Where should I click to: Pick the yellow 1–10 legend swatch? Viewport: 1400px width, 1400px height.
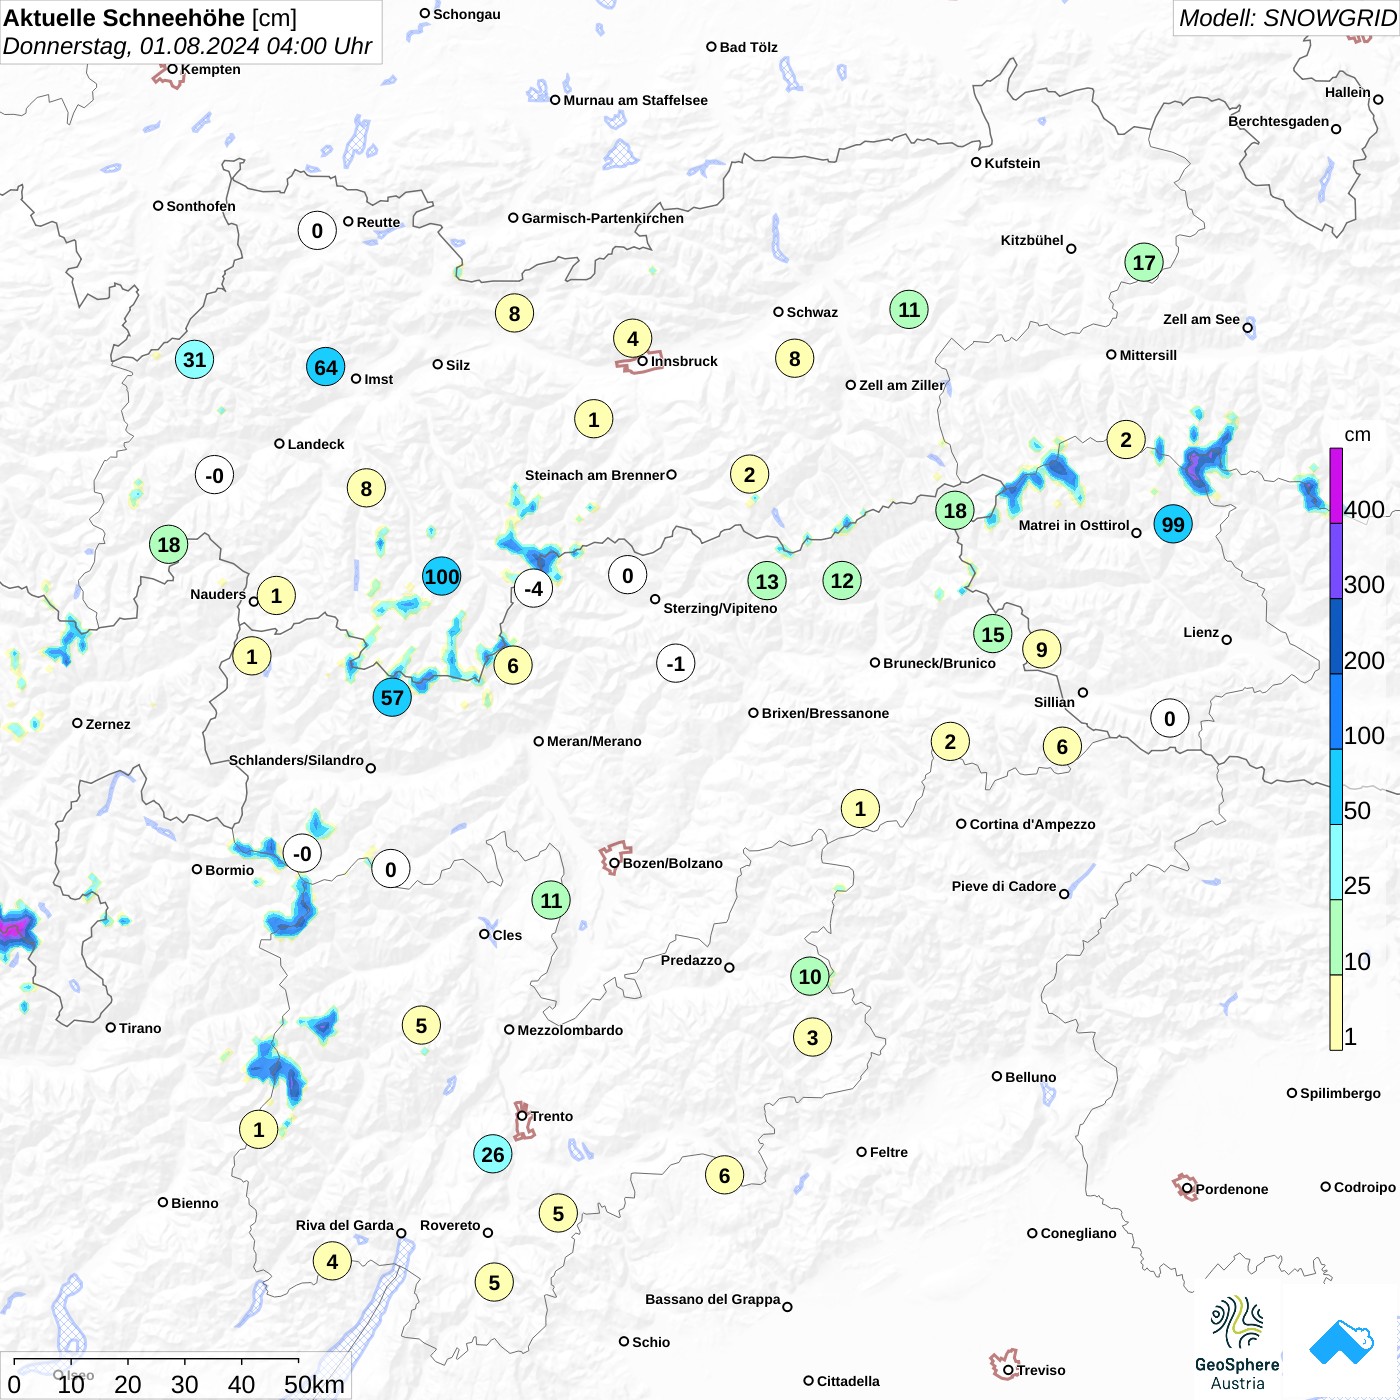point(1336,1012)
